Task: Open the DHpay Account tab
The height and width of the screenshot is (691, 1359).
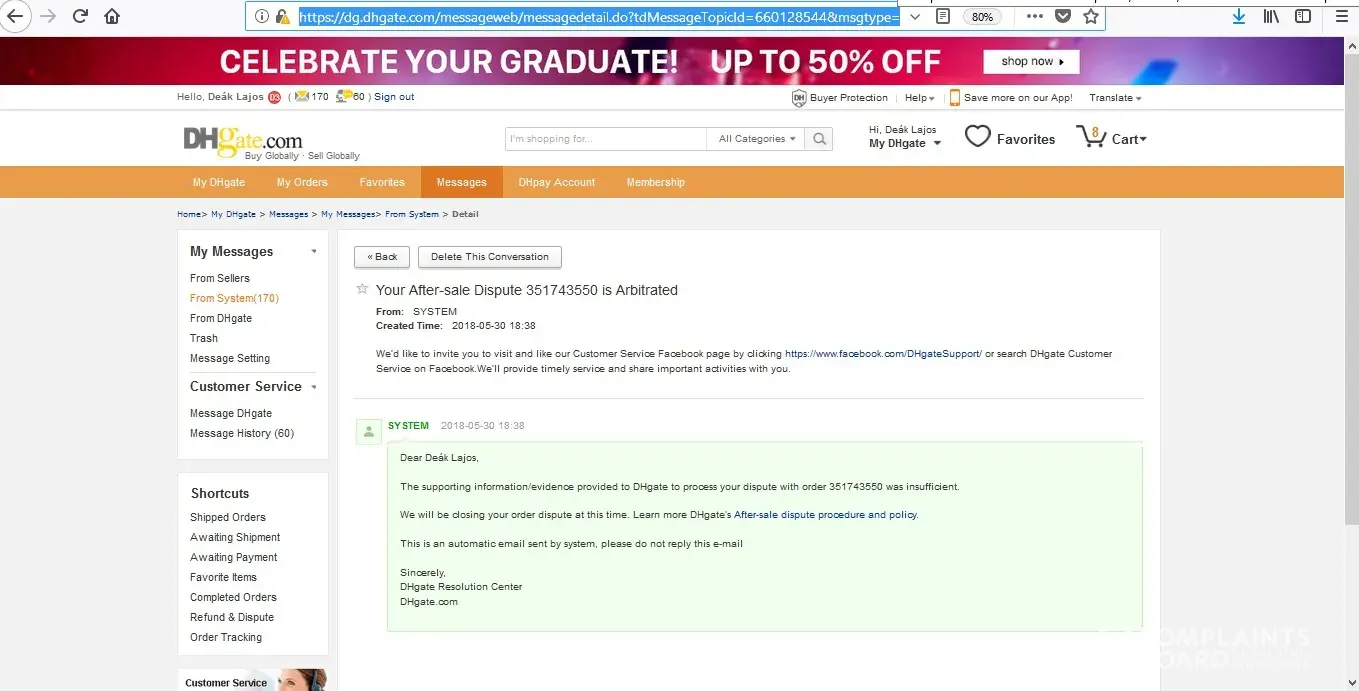Action: (556, 182)
